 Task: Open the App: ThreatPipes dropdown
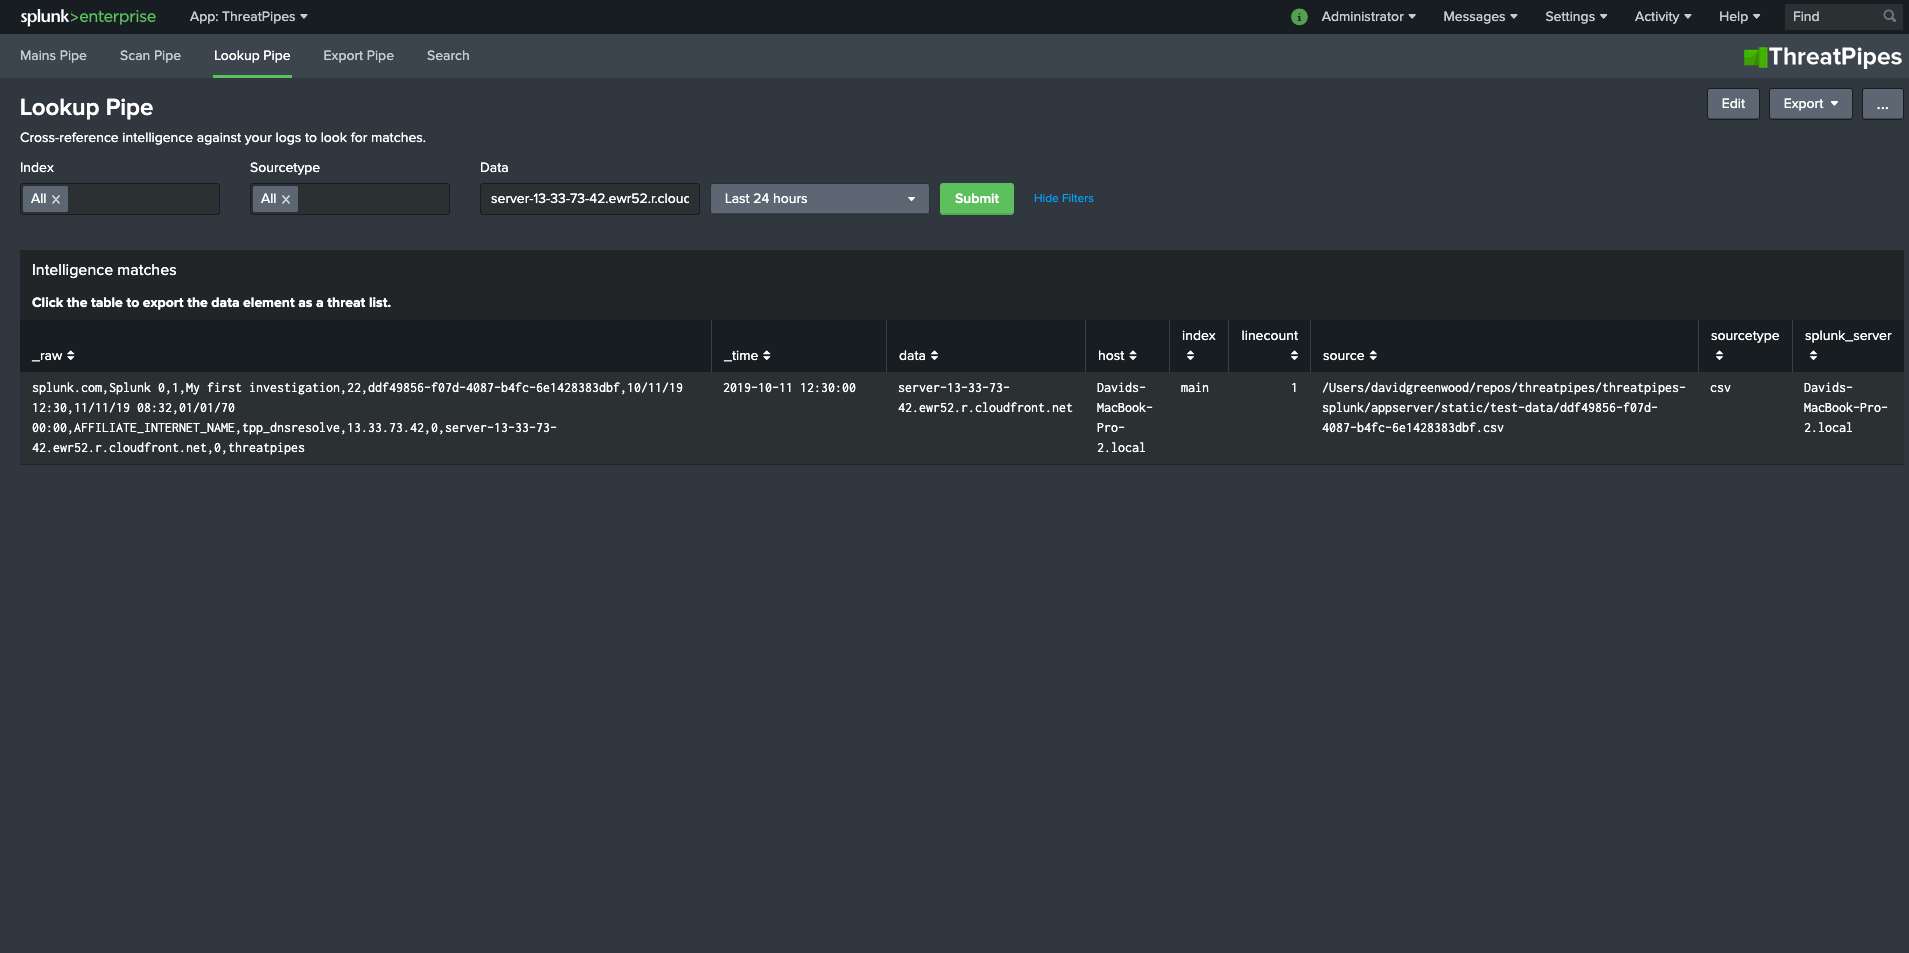[247, 16]
